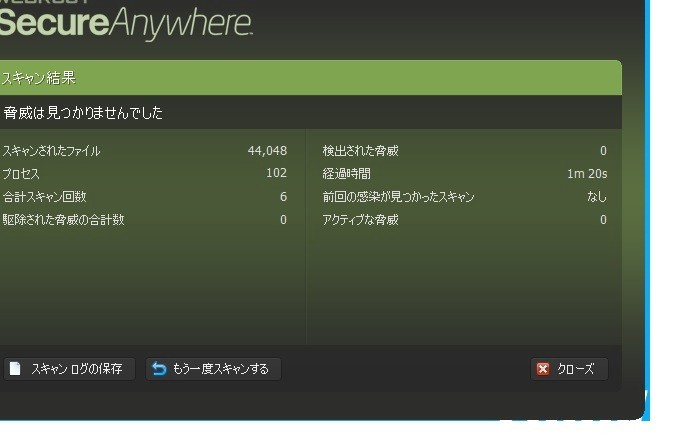Click the プロセス label
Viewport: 687px width, 437px height.
coord(21,174)
